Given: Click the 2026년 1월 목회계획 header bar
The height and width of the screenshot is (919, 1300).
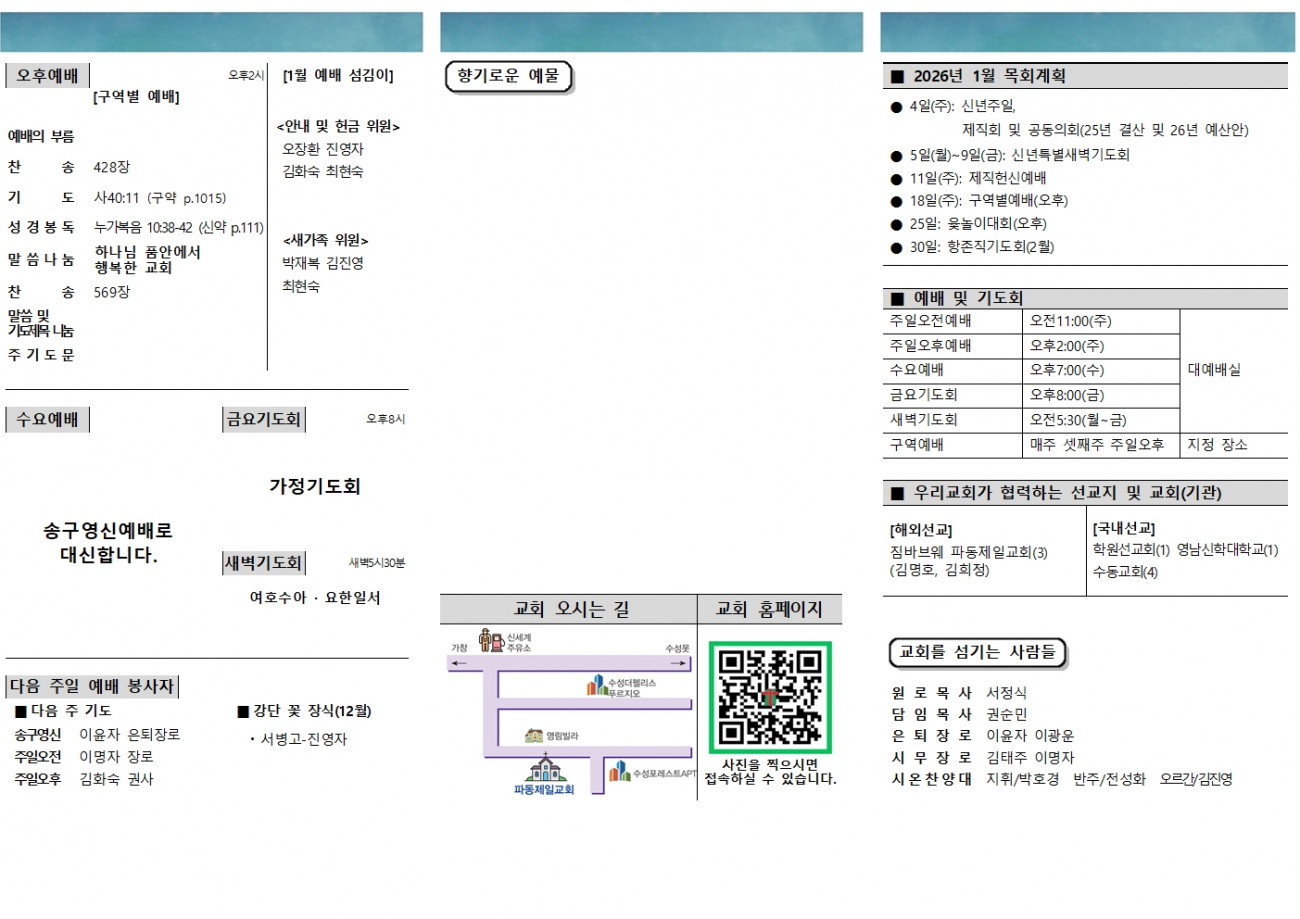Looking at the screenshot, I should coord(1085,76).
